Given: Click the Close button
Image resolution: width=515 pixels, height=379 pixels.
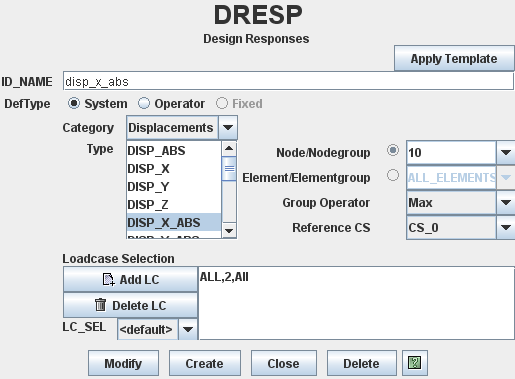Looking at the screenshot, I should [284, 363].
